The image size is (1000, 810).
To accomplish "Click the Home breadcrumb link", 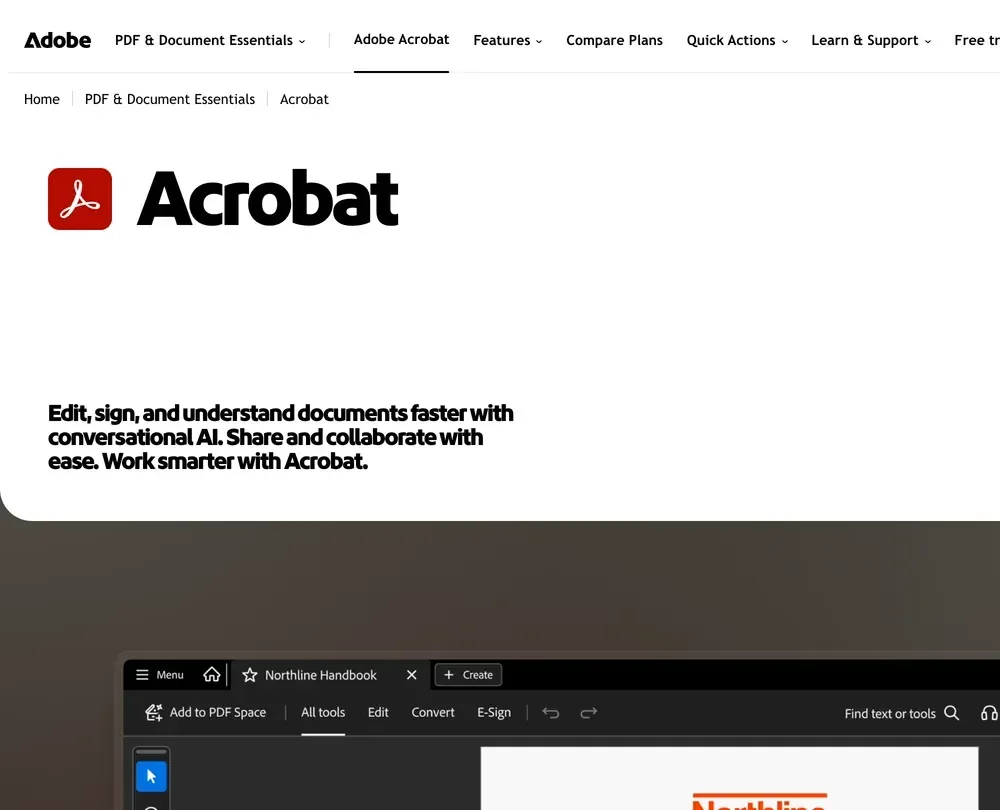I will [41, 99].
